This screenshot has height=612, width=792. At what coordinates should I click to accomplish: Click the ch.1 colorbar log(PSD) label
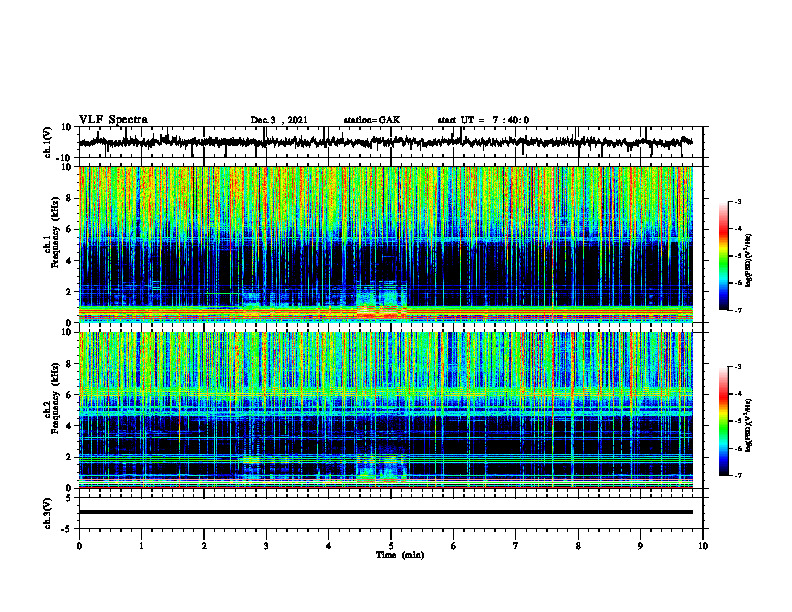748,260
